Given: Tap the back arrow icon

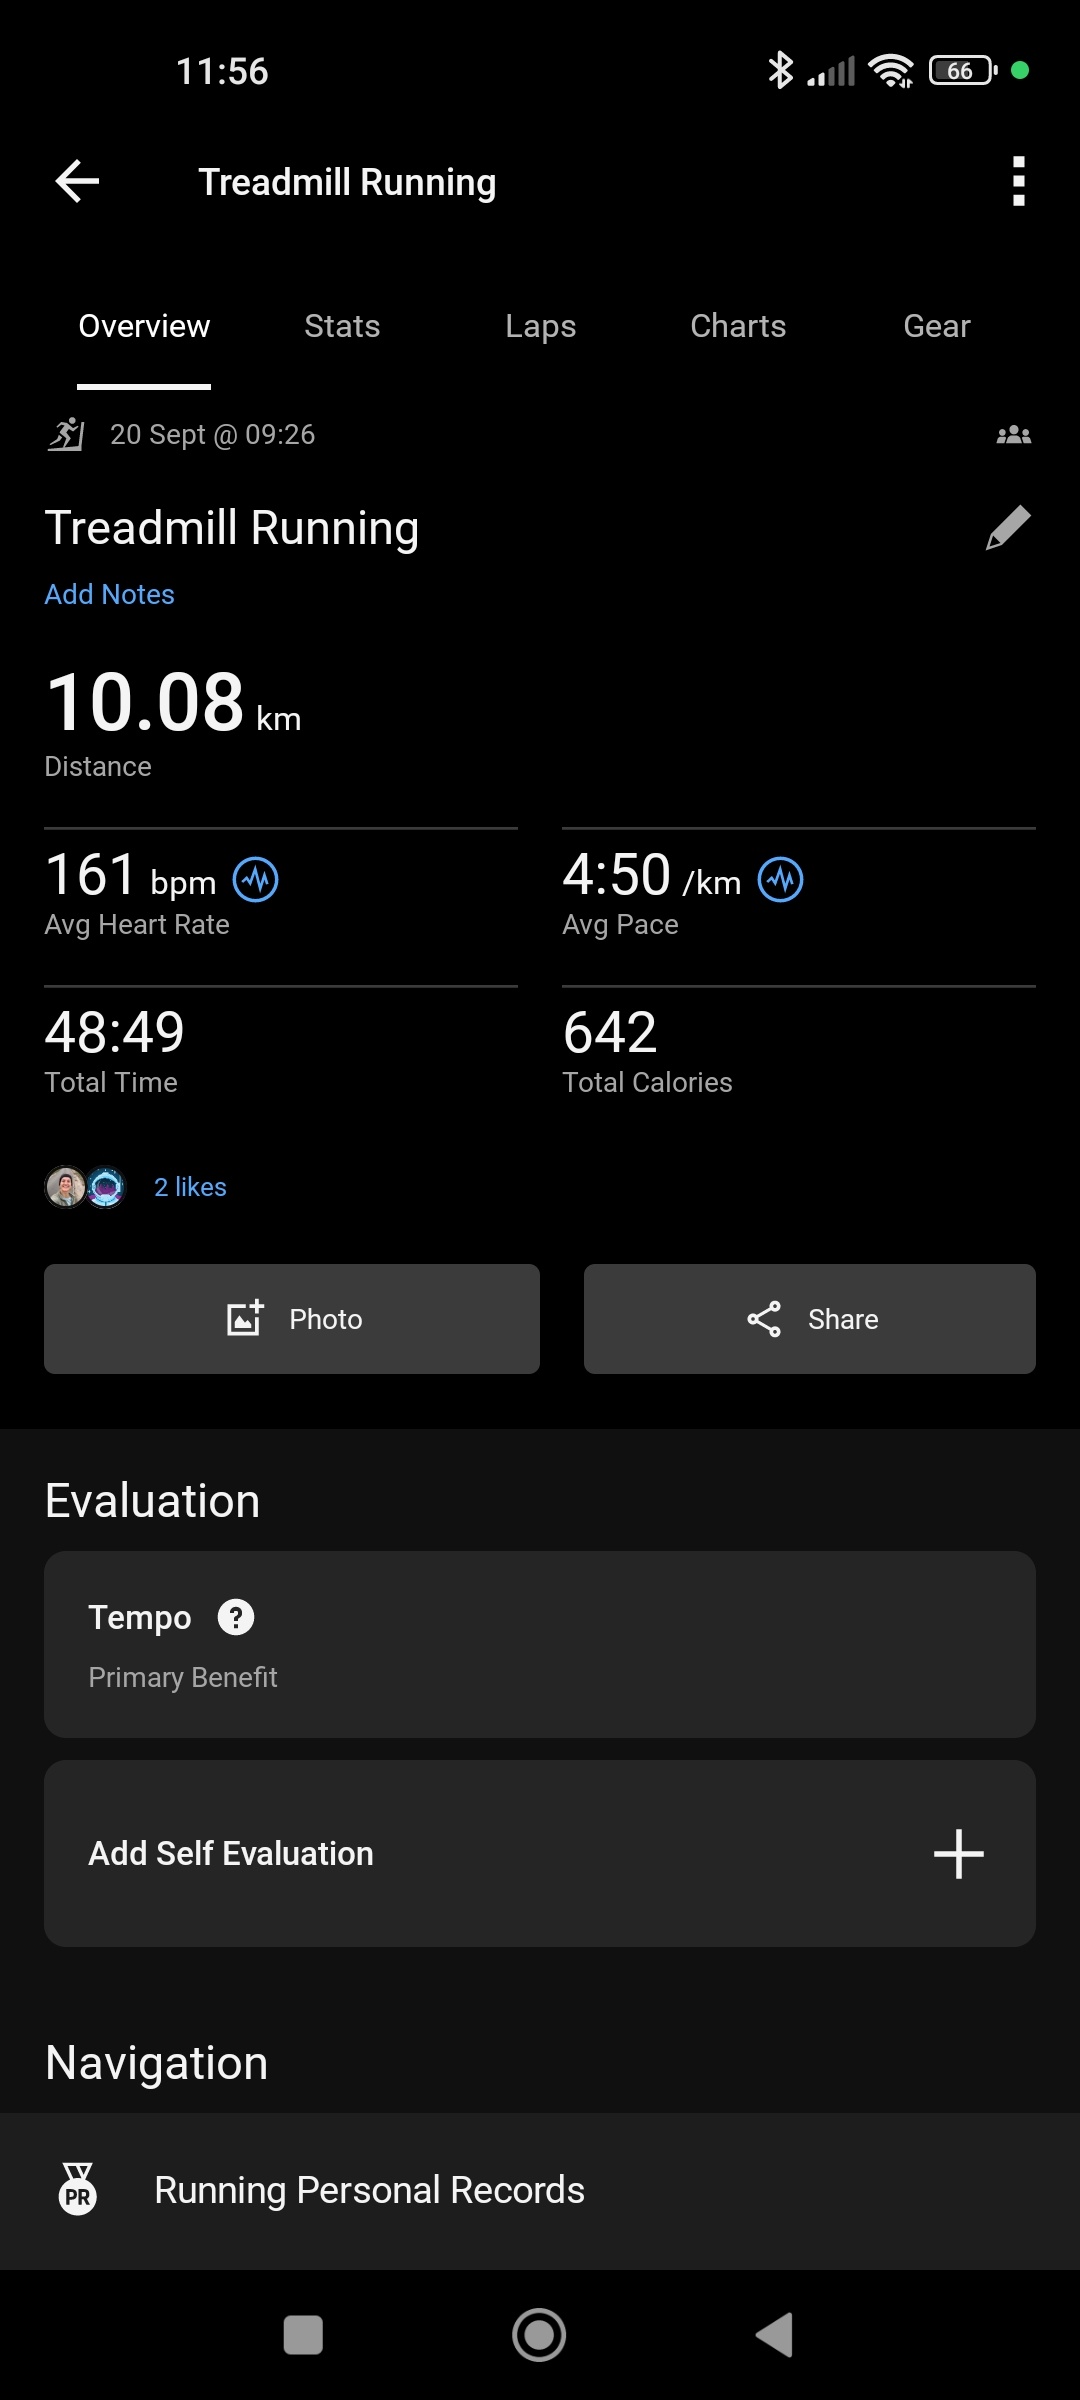Looking at the screenshot, I should [x=77, y=181].
